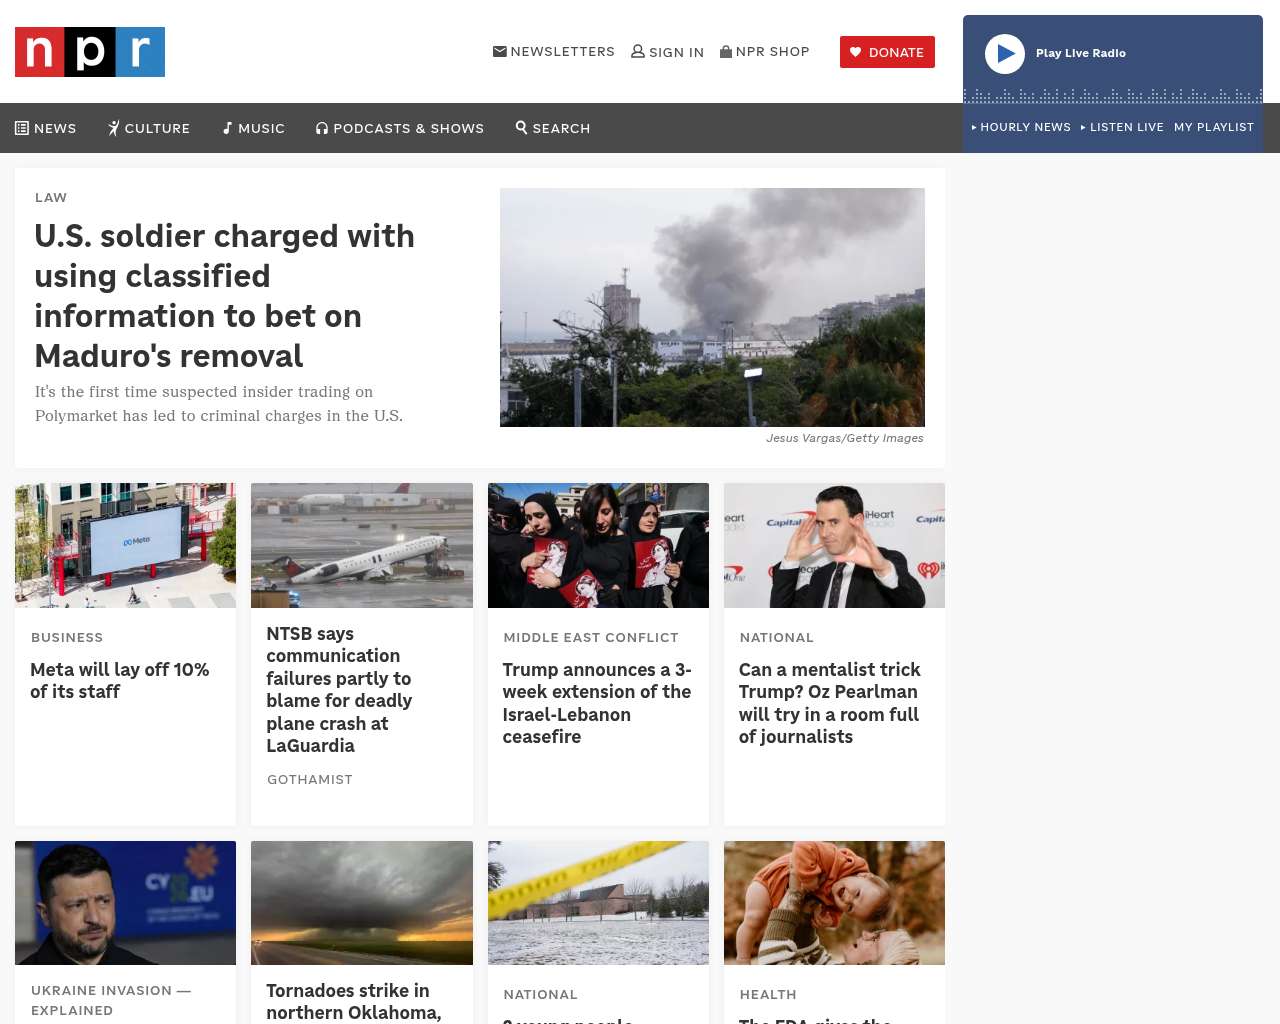The width and height of the screenshot is (1280, 1024).
Task: Open the mourning women thumbnail
Action: [598, 545]
